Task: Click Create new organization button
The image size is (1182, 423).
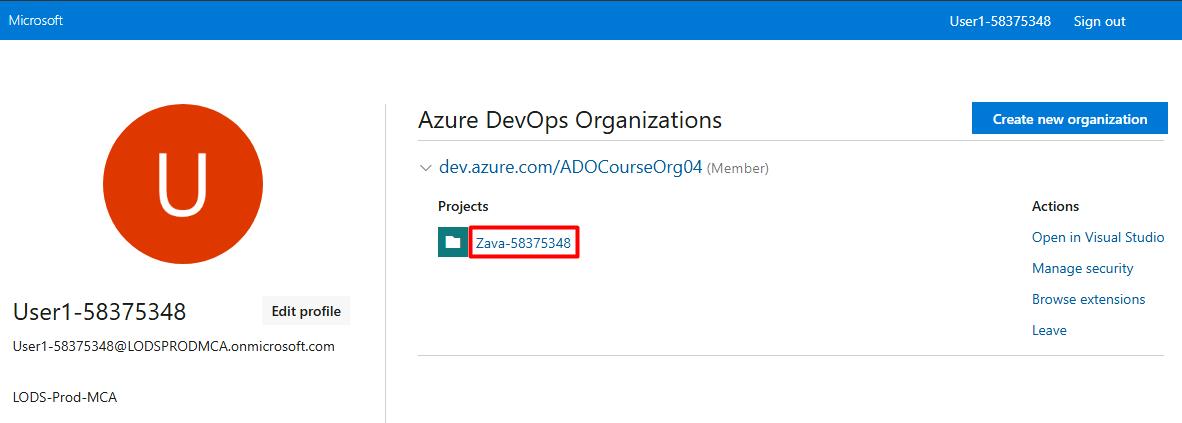Action: point(1070,119)
